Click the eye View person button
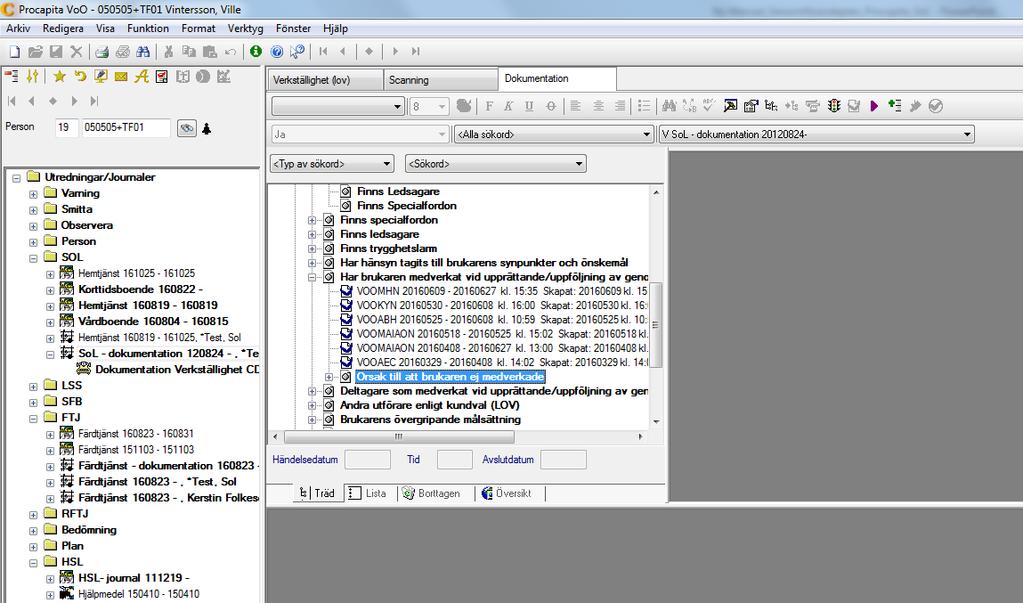The height and width of the screenshot is (603, 1023). 187,128
